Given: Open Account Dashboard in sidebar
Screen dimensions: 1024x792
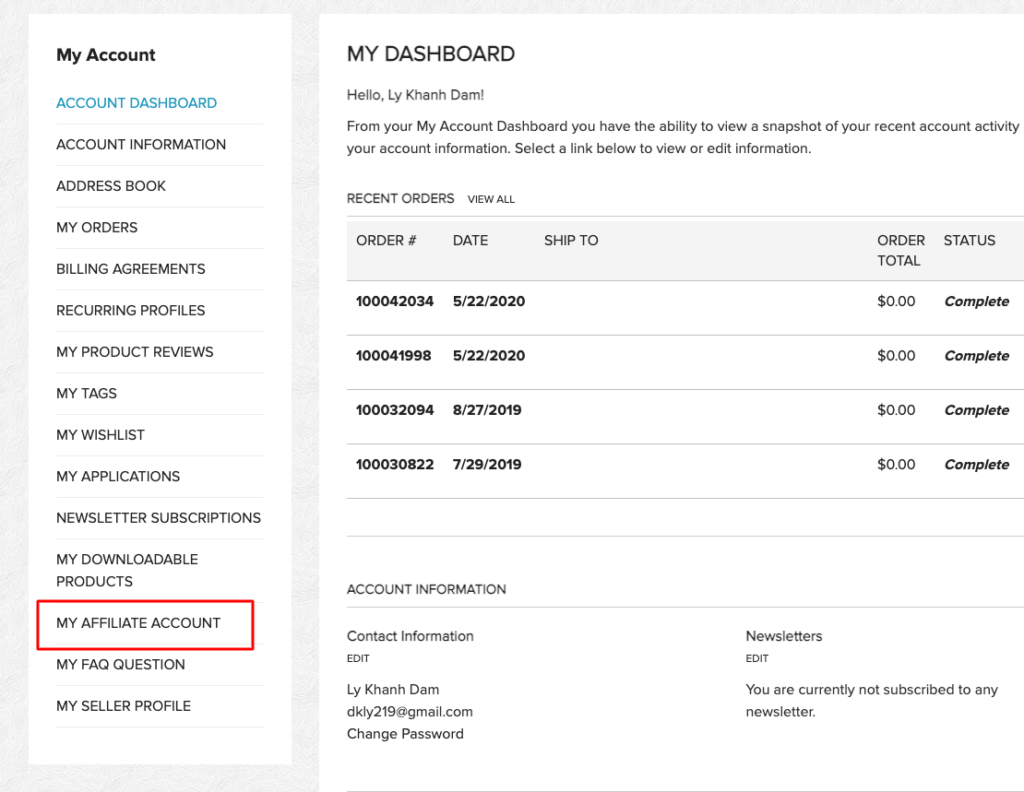Looking at the screenshot, I should (136, 103).
